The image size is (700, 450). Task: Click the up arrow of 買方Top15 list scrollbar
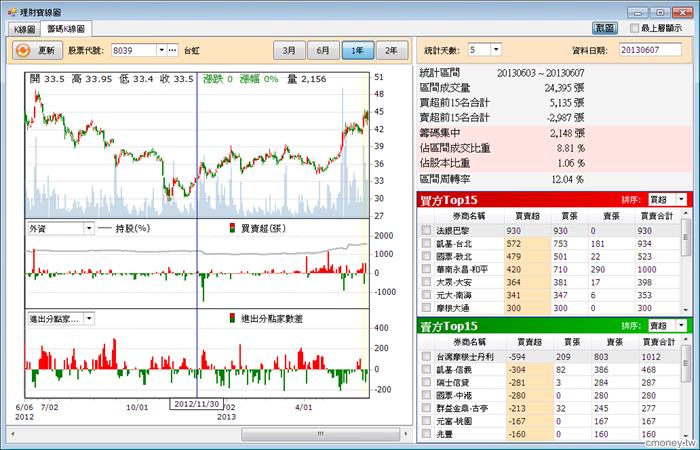pyautogui.click(x=686, y=215)
